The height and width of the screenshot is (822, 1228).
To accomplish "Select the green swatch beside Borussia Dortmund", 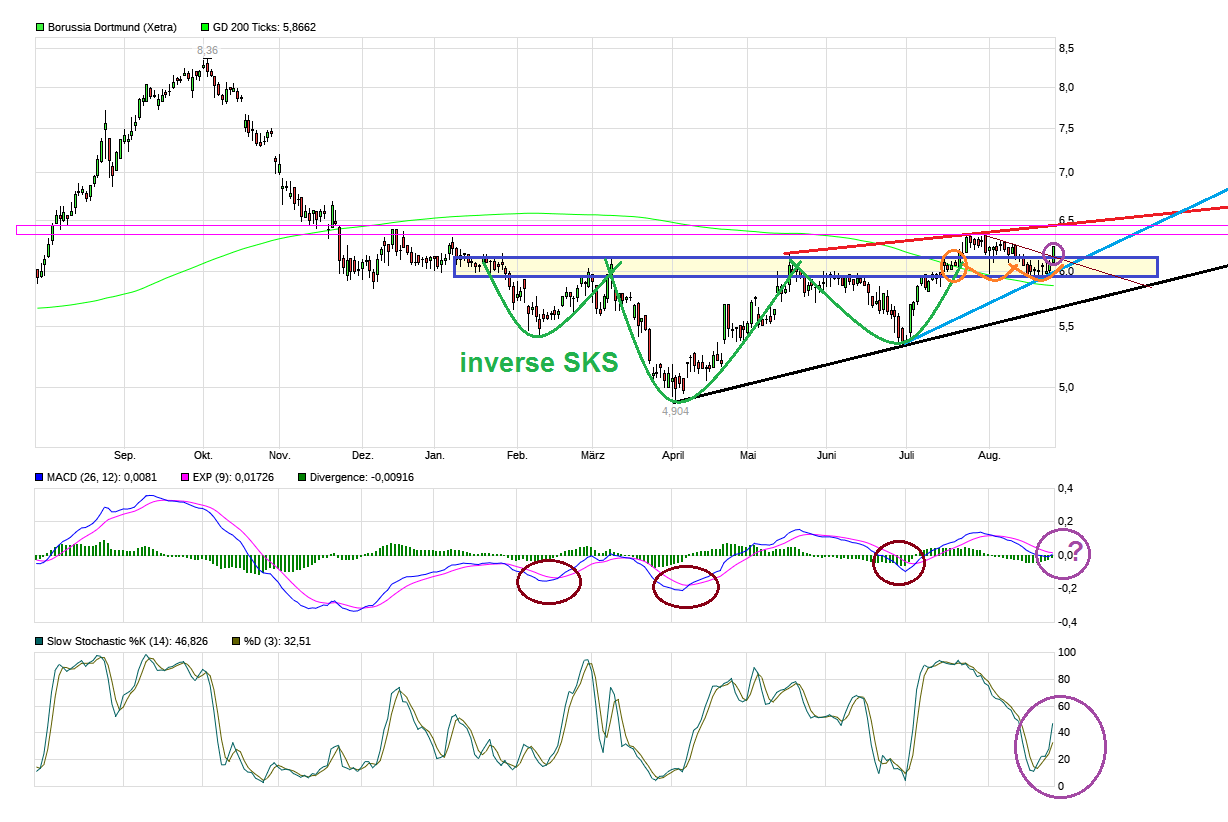I will pyautogui.click(x=40, y=28).
